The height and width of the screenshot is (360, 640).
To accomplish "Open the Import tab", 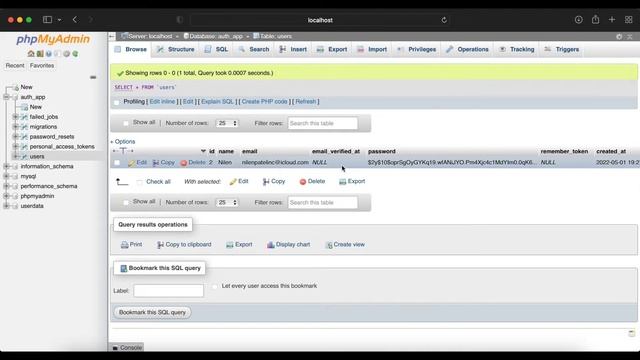I will coord(372,49).
